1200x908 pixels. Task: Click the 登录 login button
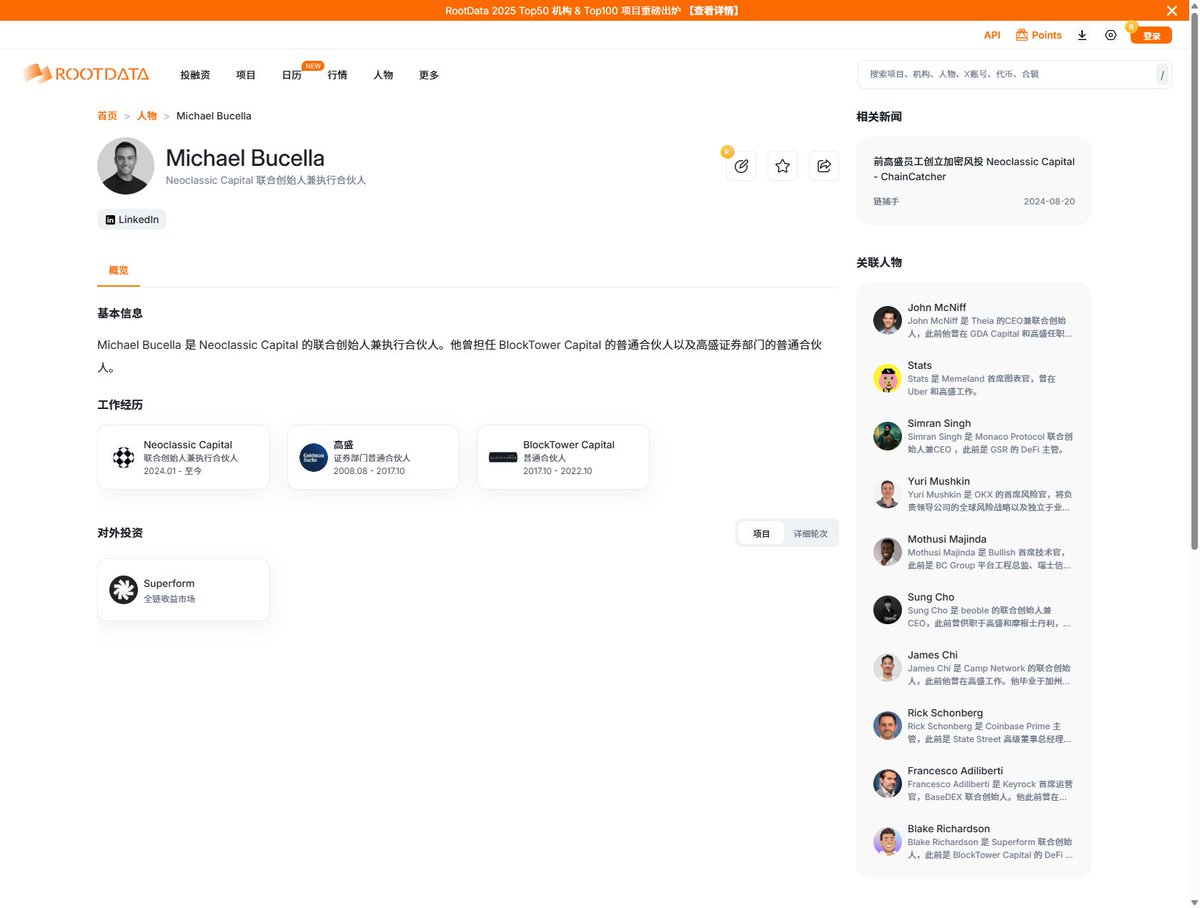pos(1151,35)
